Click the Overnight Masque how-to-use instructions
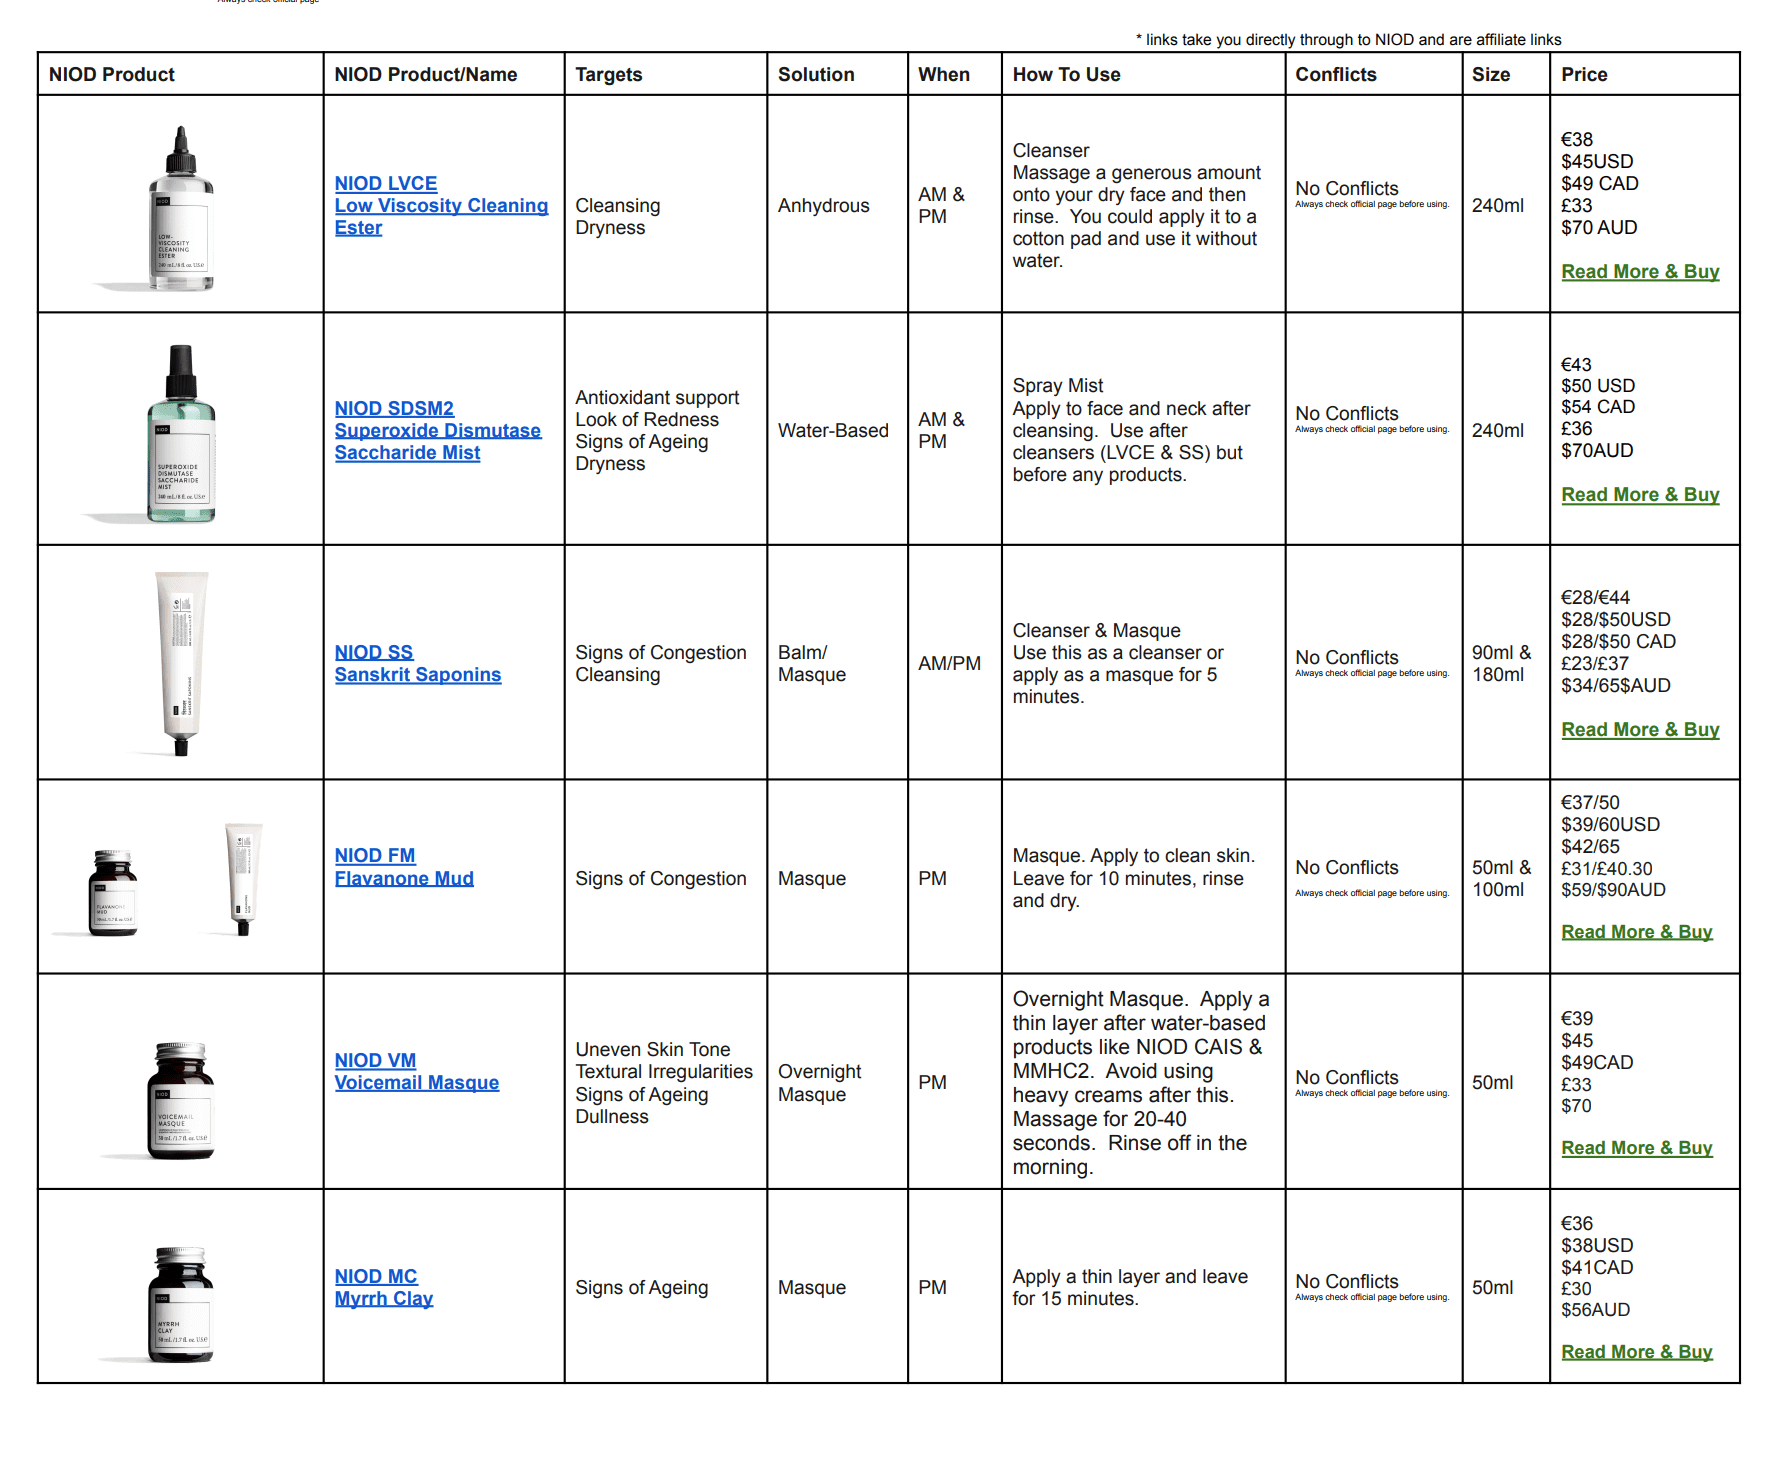This screenshot has width=1788, height=1470. (x=1140, y=1082)
